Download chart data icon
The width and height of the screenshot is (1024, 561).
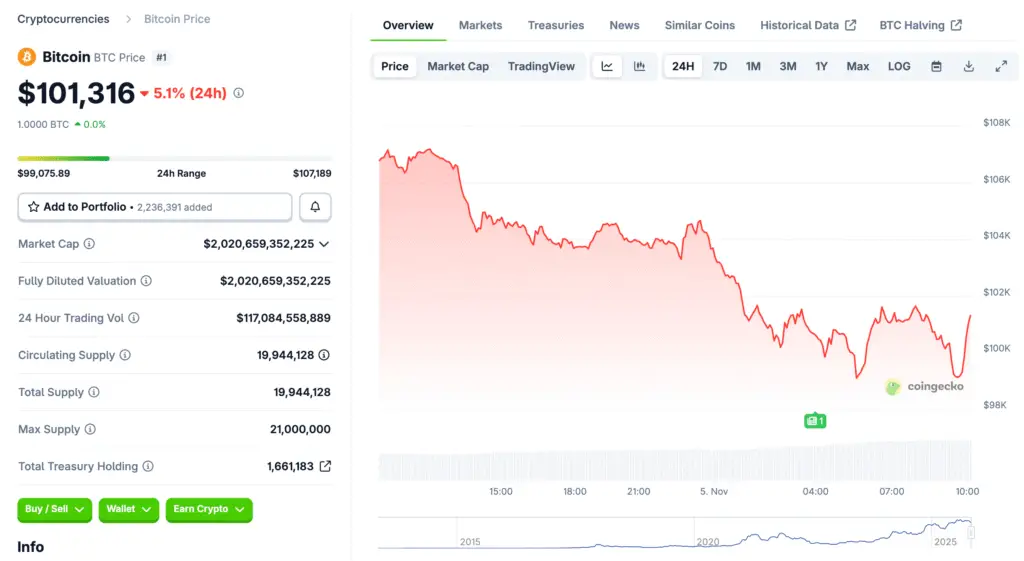[x=968, y=67]
